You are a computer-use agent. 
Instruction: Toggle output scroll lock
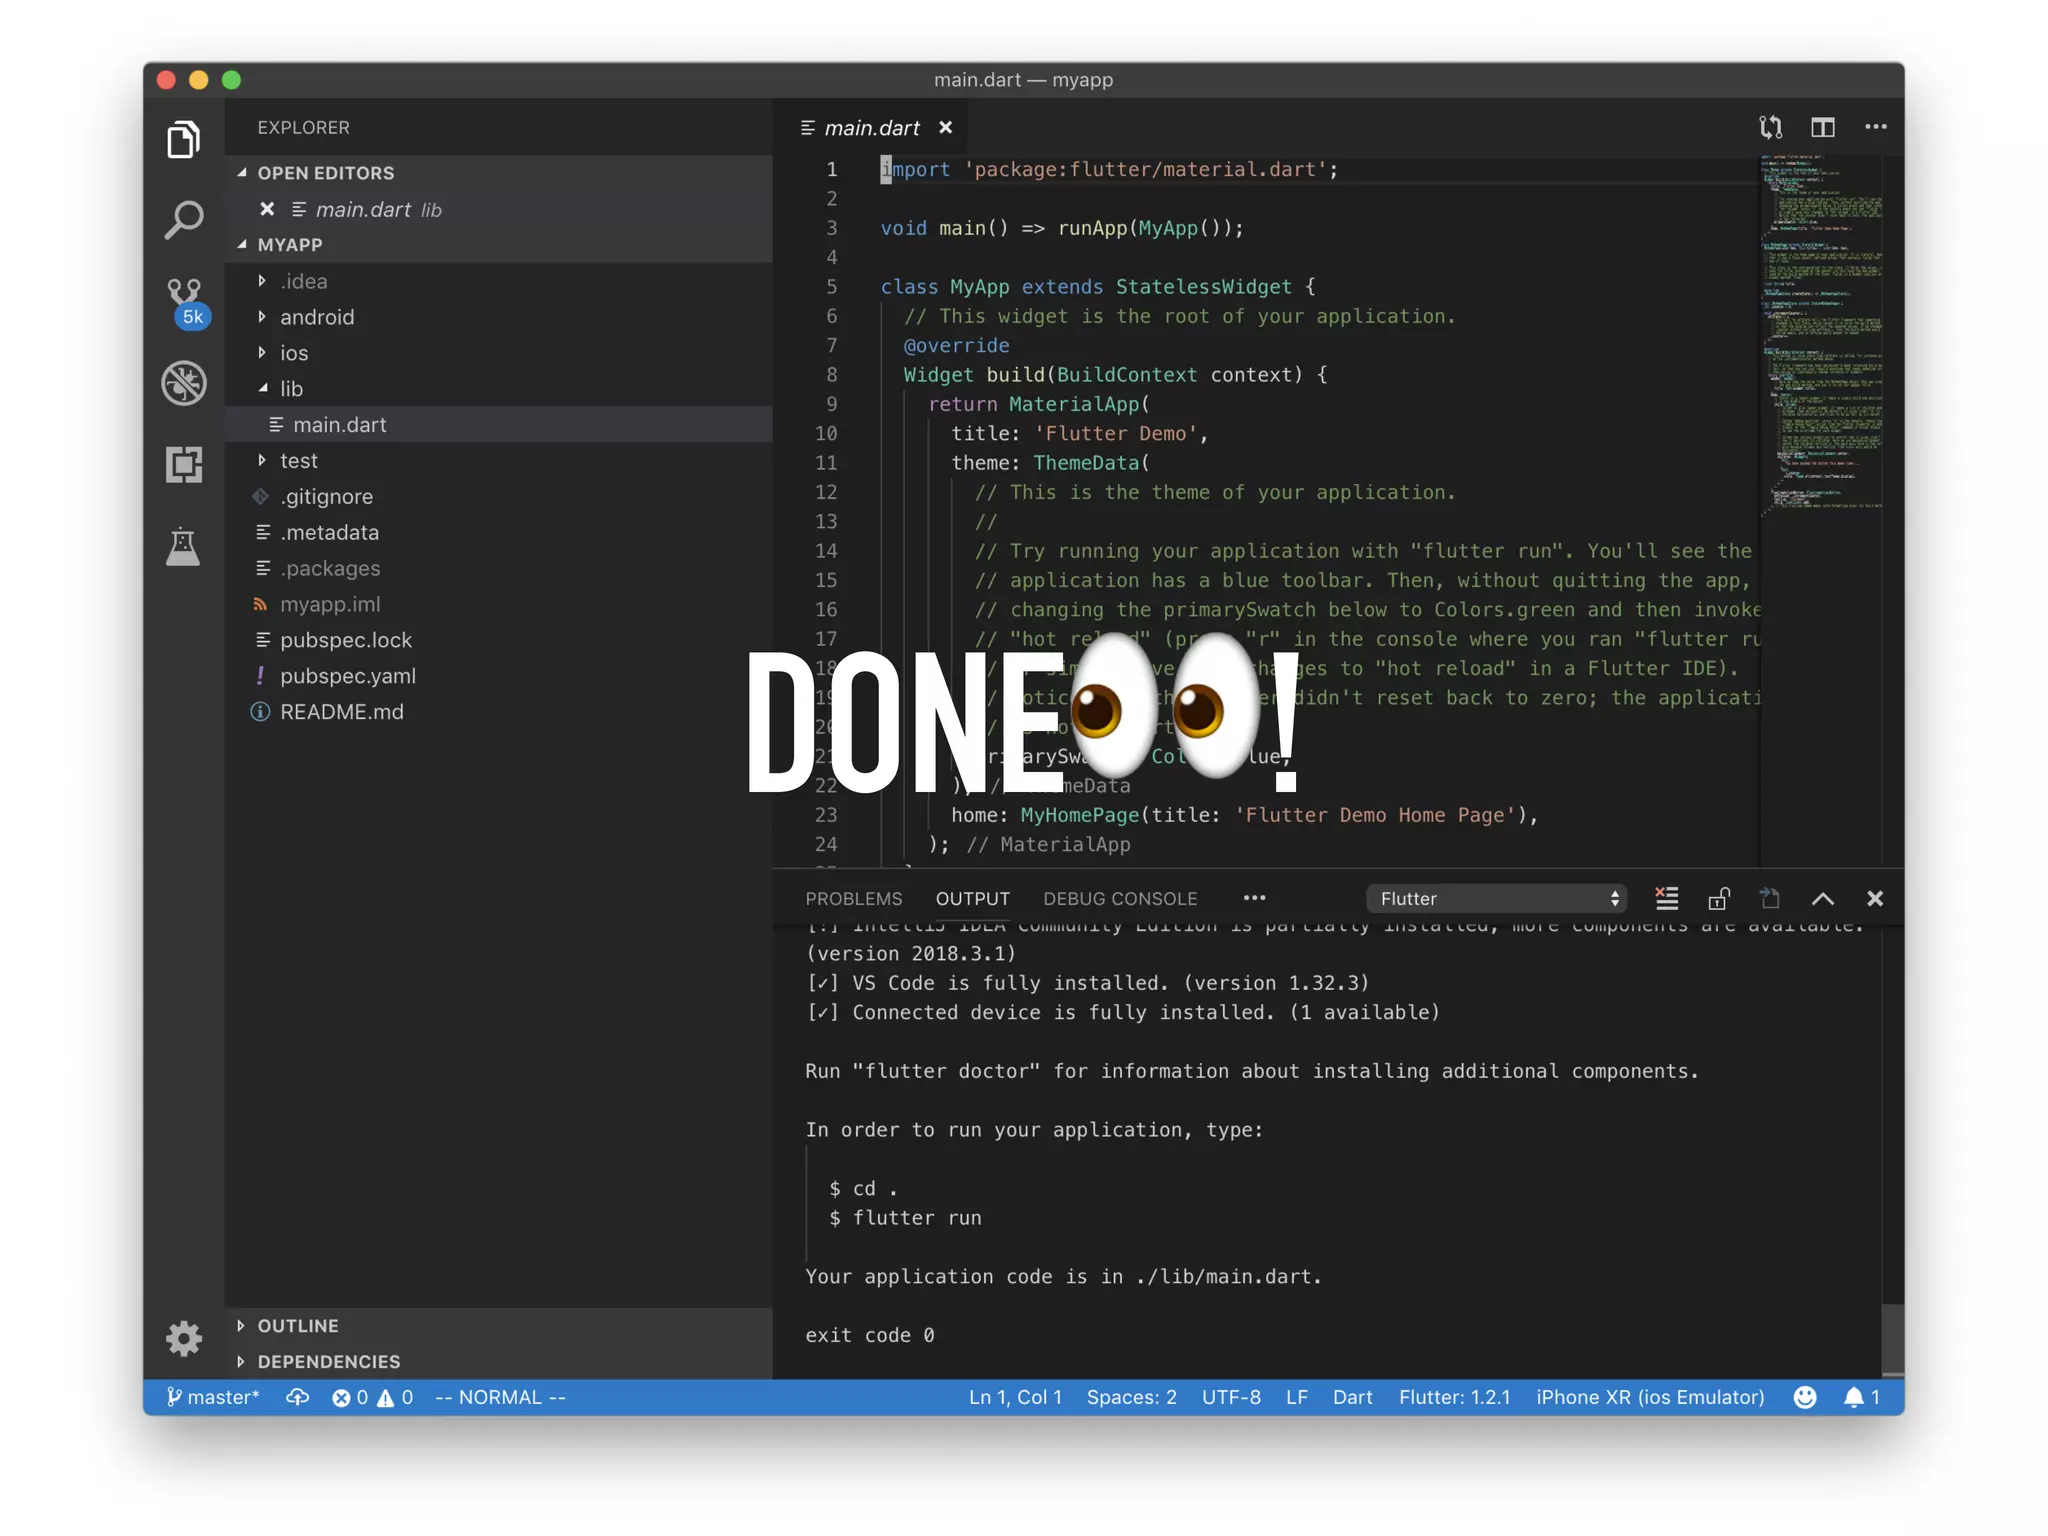click(x=1718, y=898)
